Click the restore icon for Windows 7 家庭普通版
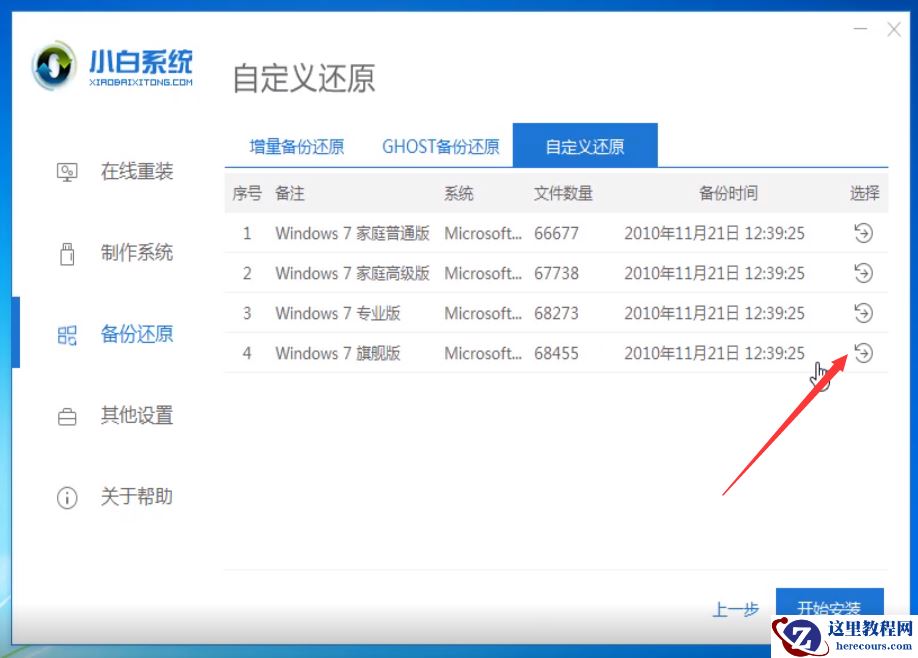The image size is (918, 658). (x=863, y=233)
